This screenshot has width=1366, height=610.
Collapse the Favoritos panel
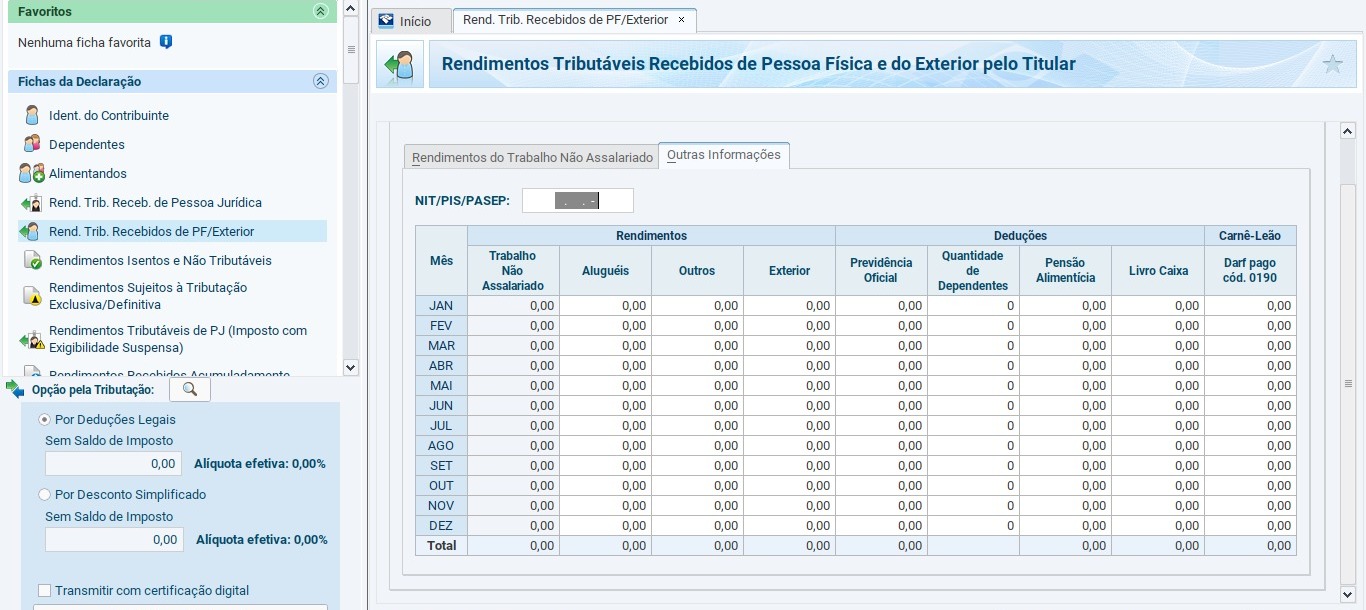point(320,11)
